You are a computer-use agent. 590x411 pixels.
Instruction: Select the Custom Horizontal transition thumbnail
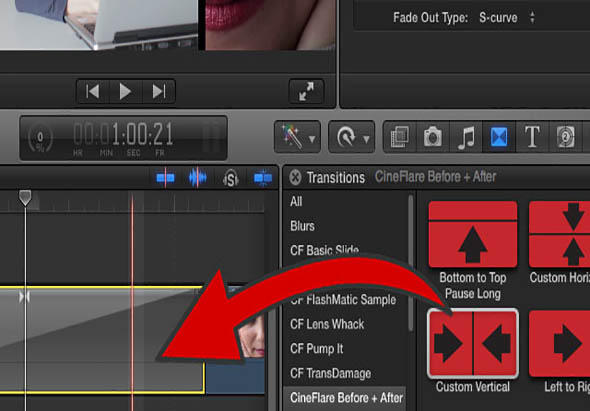point(560,234)
